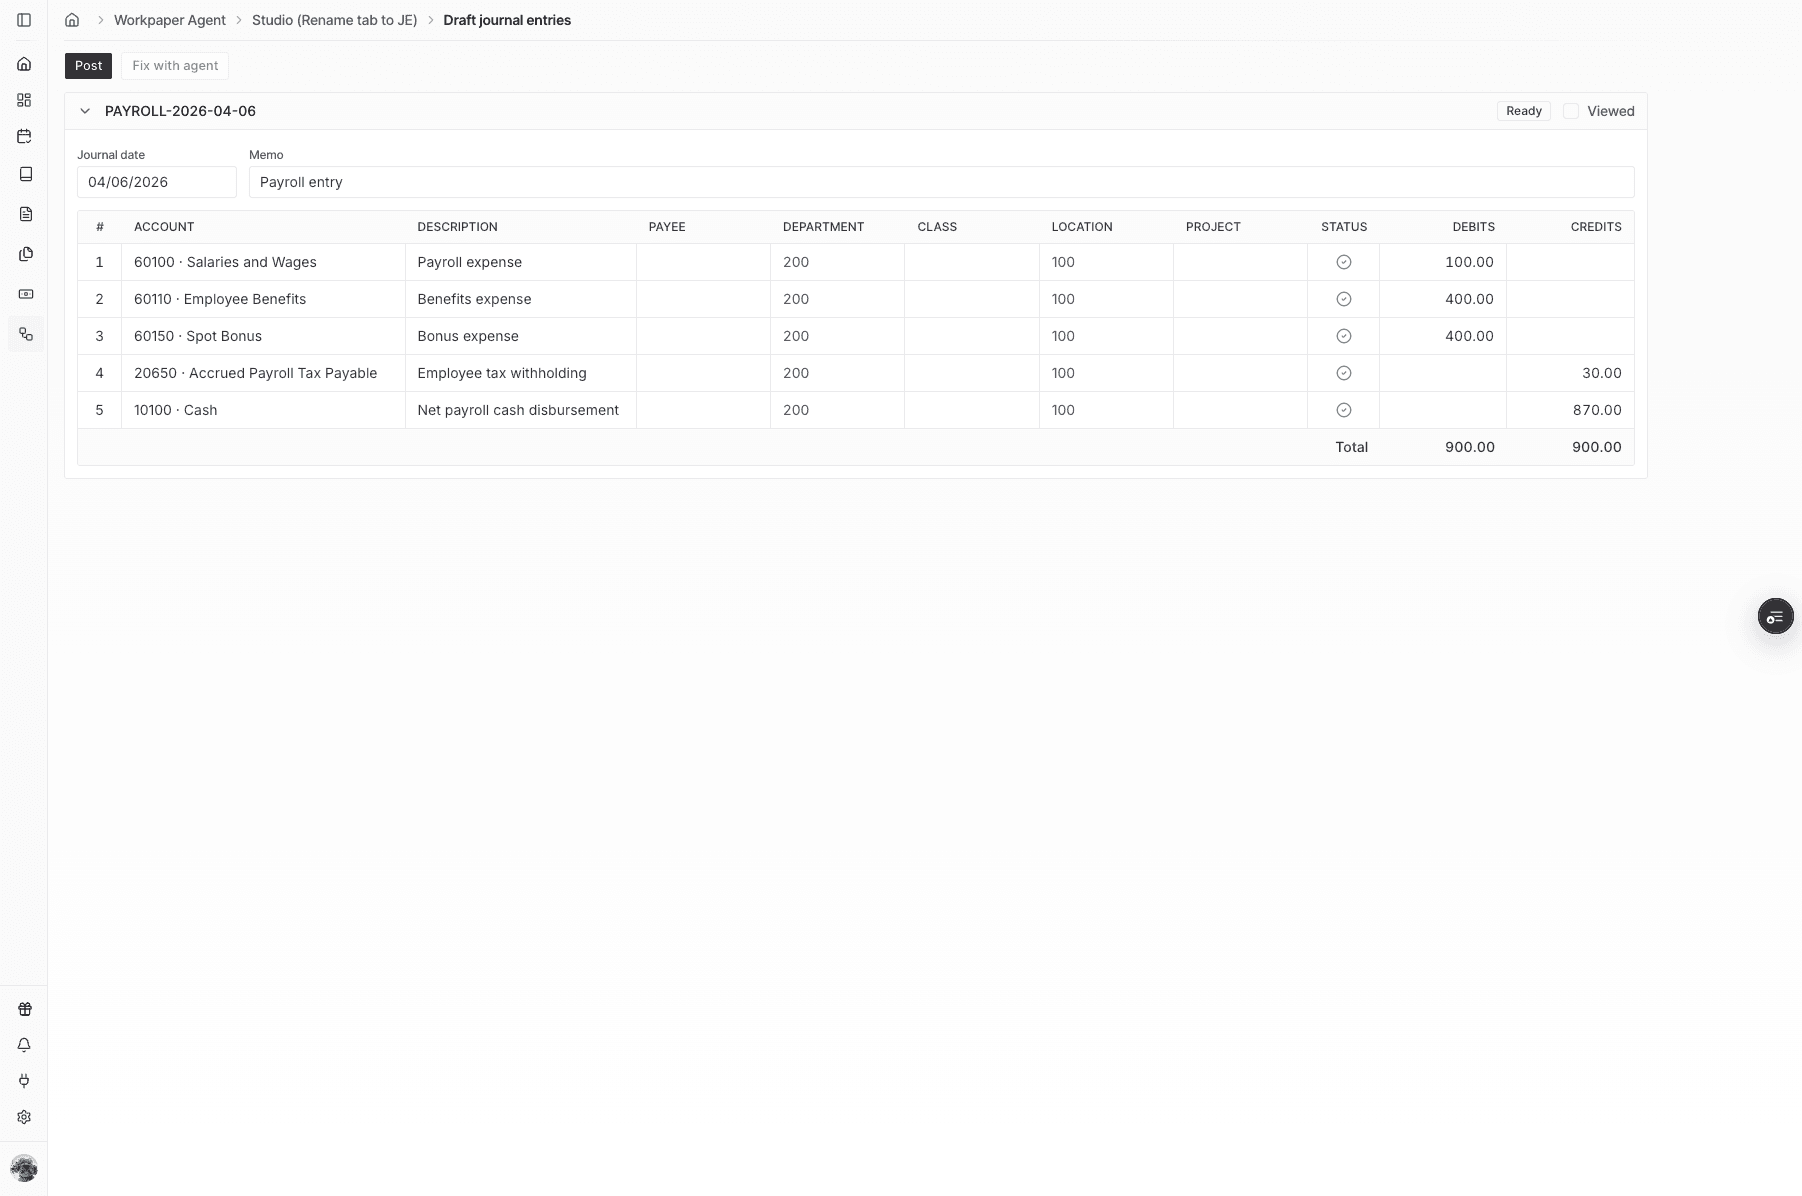Screen dimensions: 1802x1196
Task: Click the 870.00 credit amount
Action: coord(1596,410)
